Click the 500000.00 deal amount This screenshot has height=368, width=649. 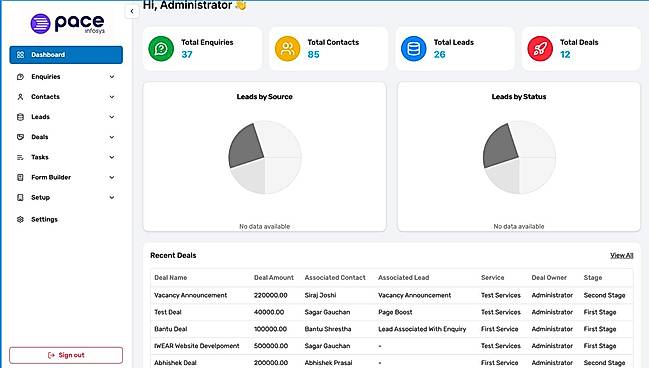click(x=271, y=346)
